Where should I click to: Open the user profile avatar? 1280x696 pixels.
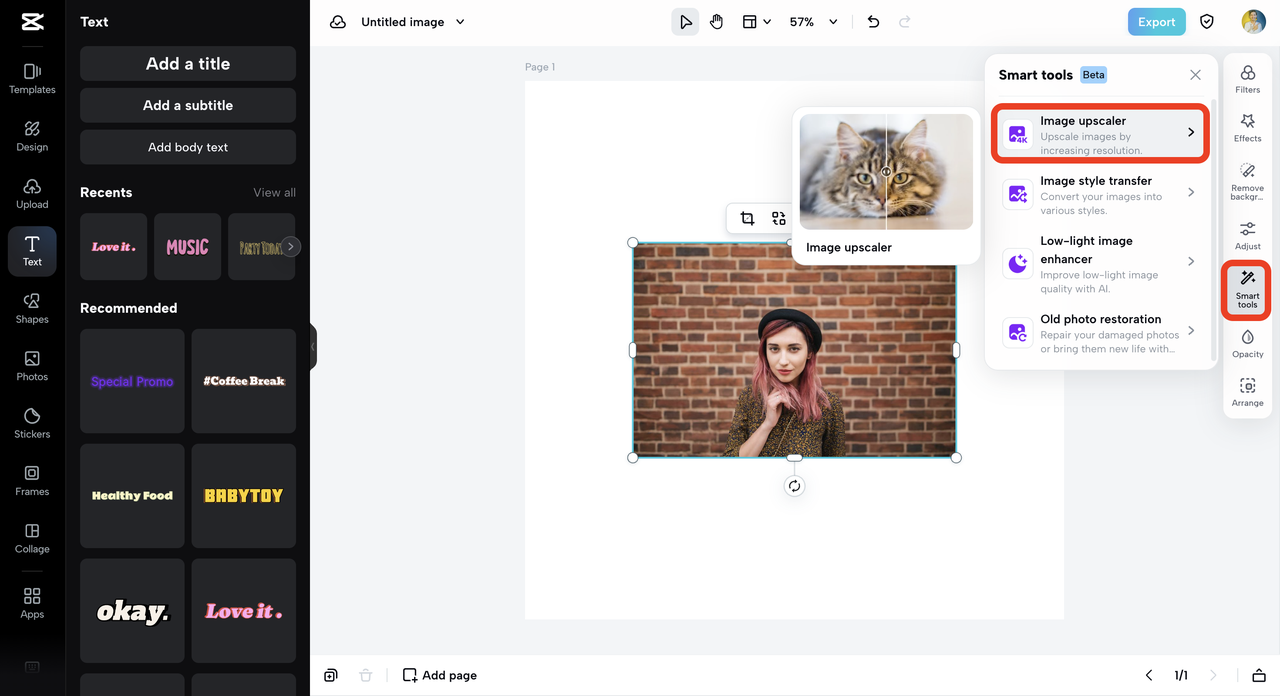pos(1254,22)
